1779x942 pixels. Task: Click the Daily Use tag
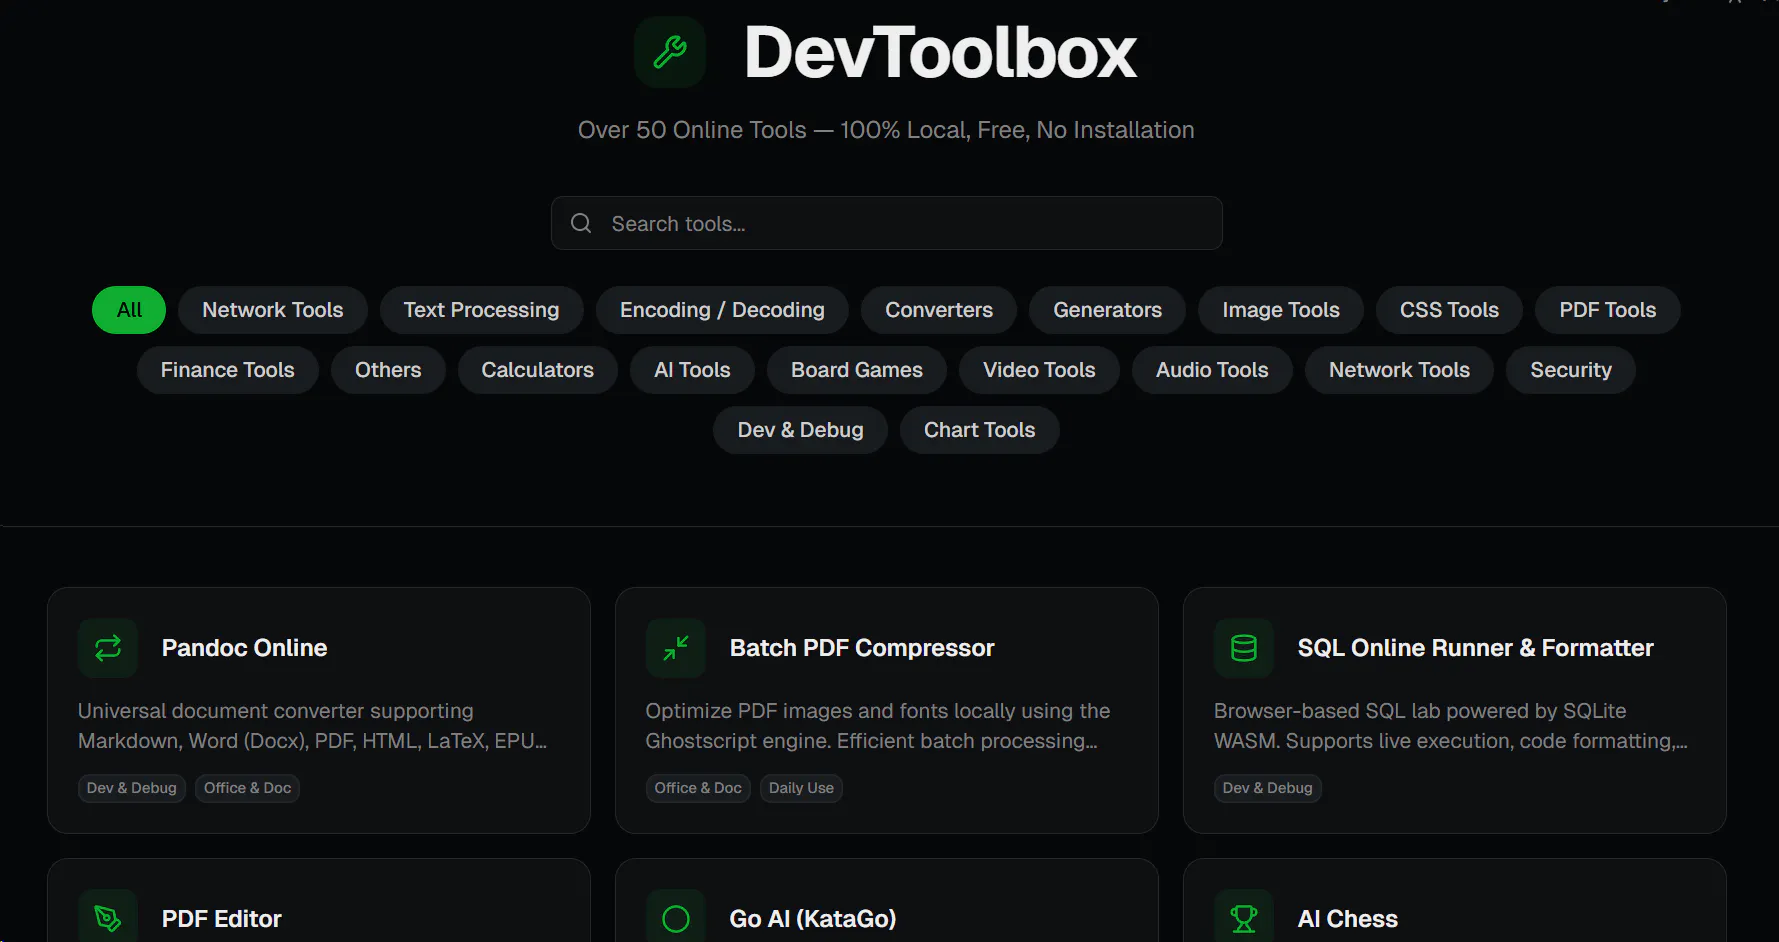click(801, 788)
